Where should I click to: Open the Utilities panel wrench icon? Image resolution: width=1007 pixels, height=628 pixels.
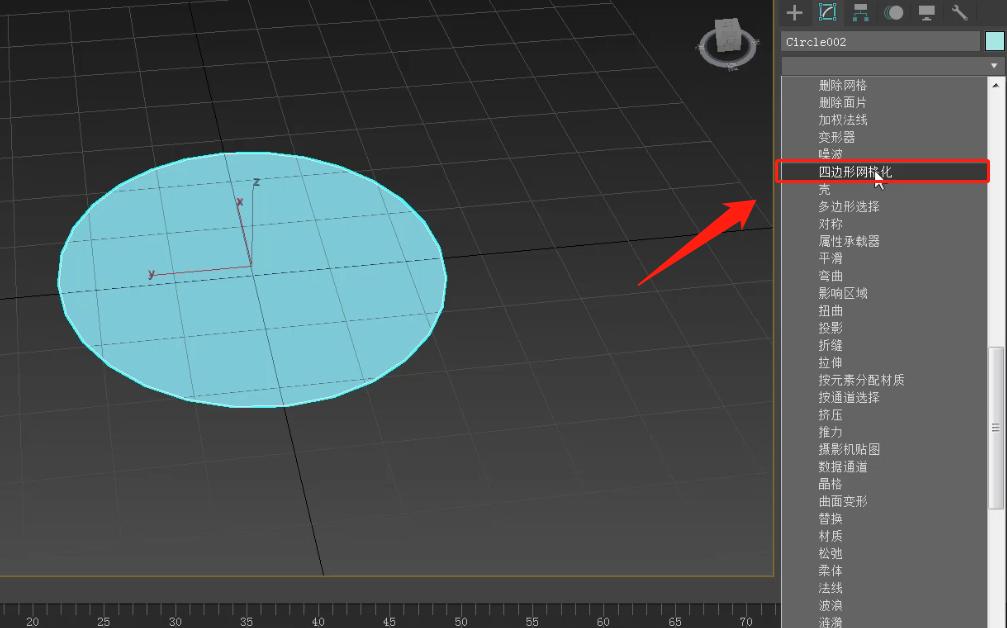point(959,13)
